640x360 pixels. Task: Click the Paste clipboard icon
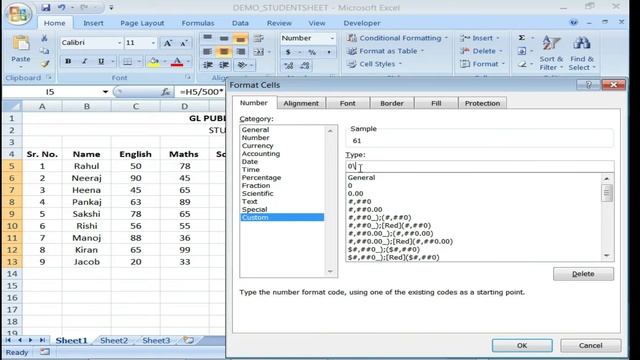pyautogui.click(x=20, y=44)
